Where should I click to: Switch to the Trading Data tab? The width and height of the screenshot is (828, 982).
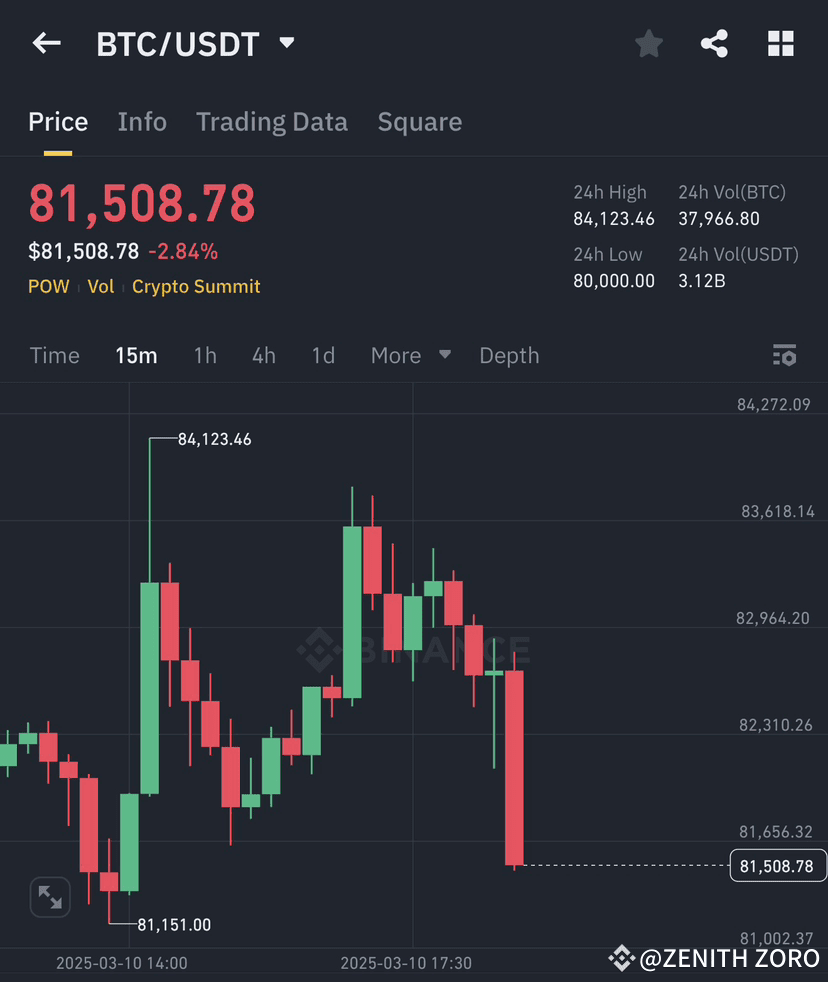click(271, 121)
